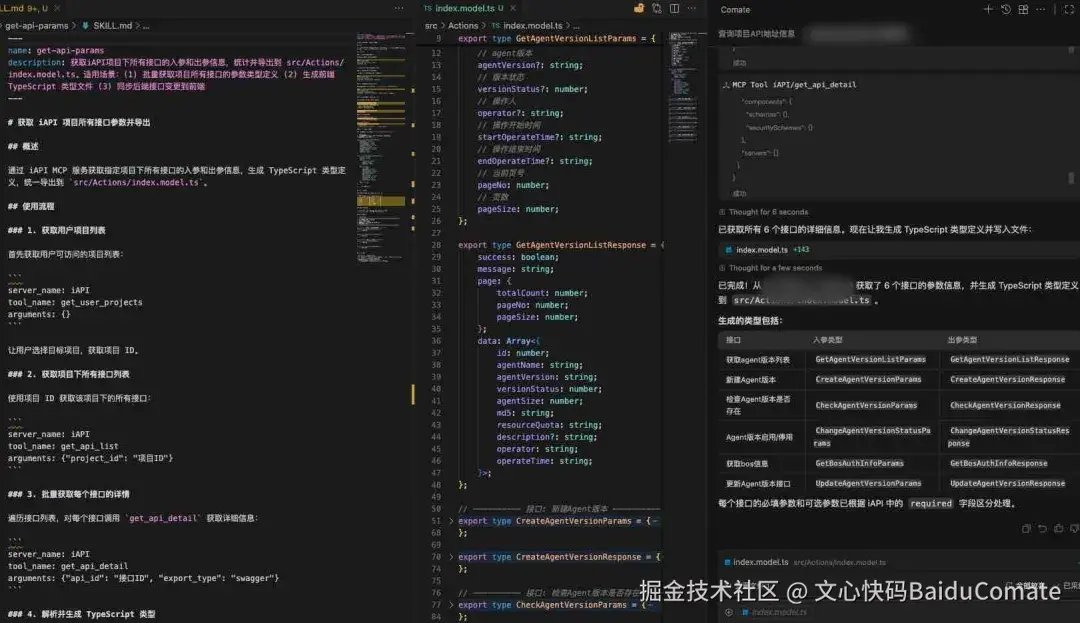
Task: Click the scrollbar in MCP tool output block
Action: (x=1071, y=178)
